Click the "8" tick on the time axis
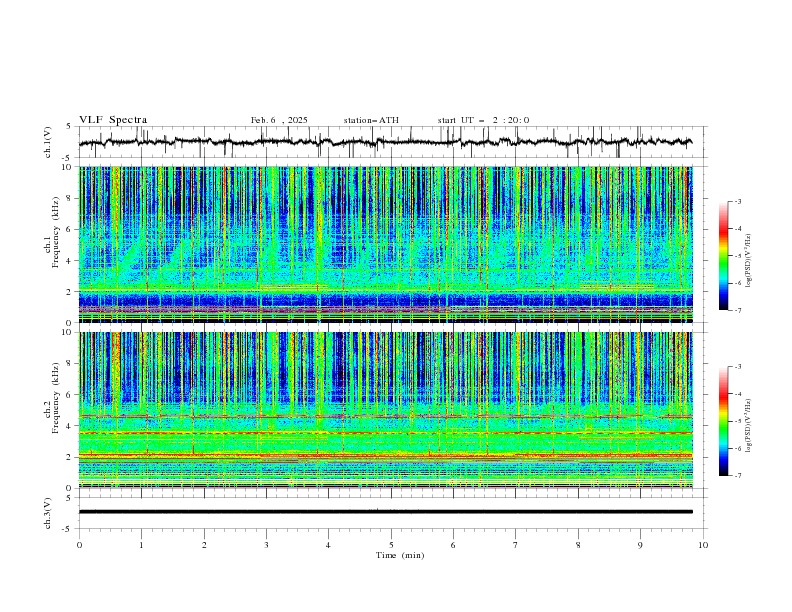 (578, 545)
